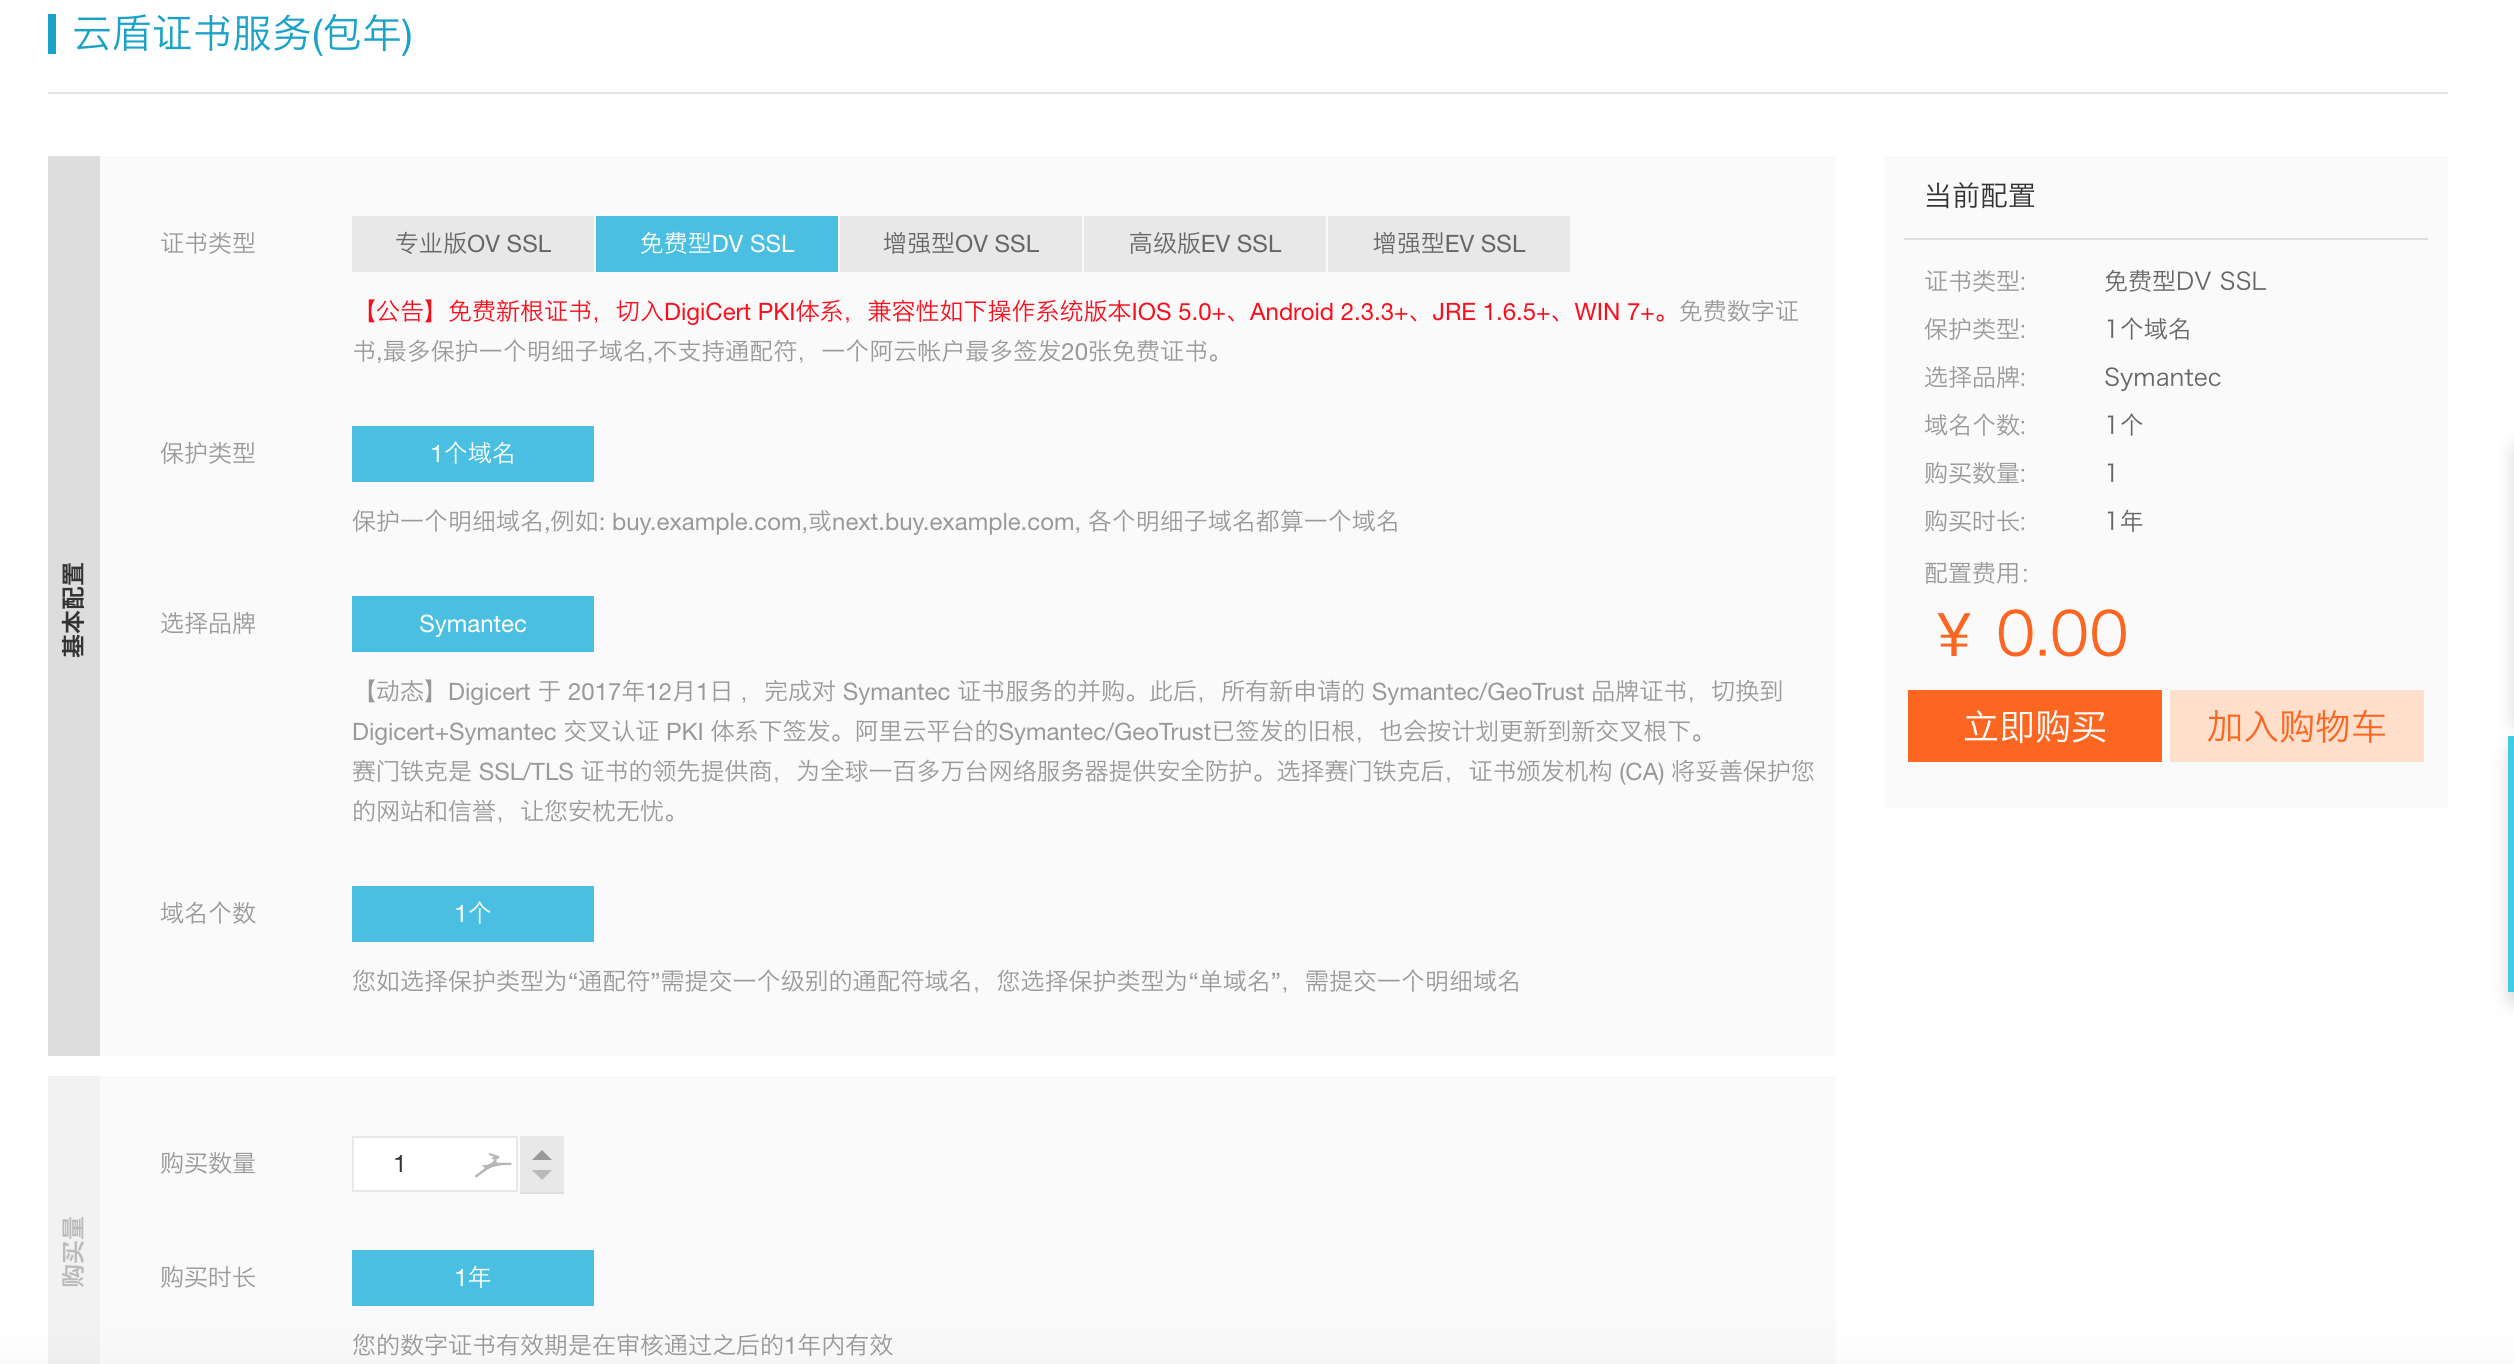Click the 1年 value in current configuration
This screenshot has width=2514, height=1364.
tap(2124, 522)
